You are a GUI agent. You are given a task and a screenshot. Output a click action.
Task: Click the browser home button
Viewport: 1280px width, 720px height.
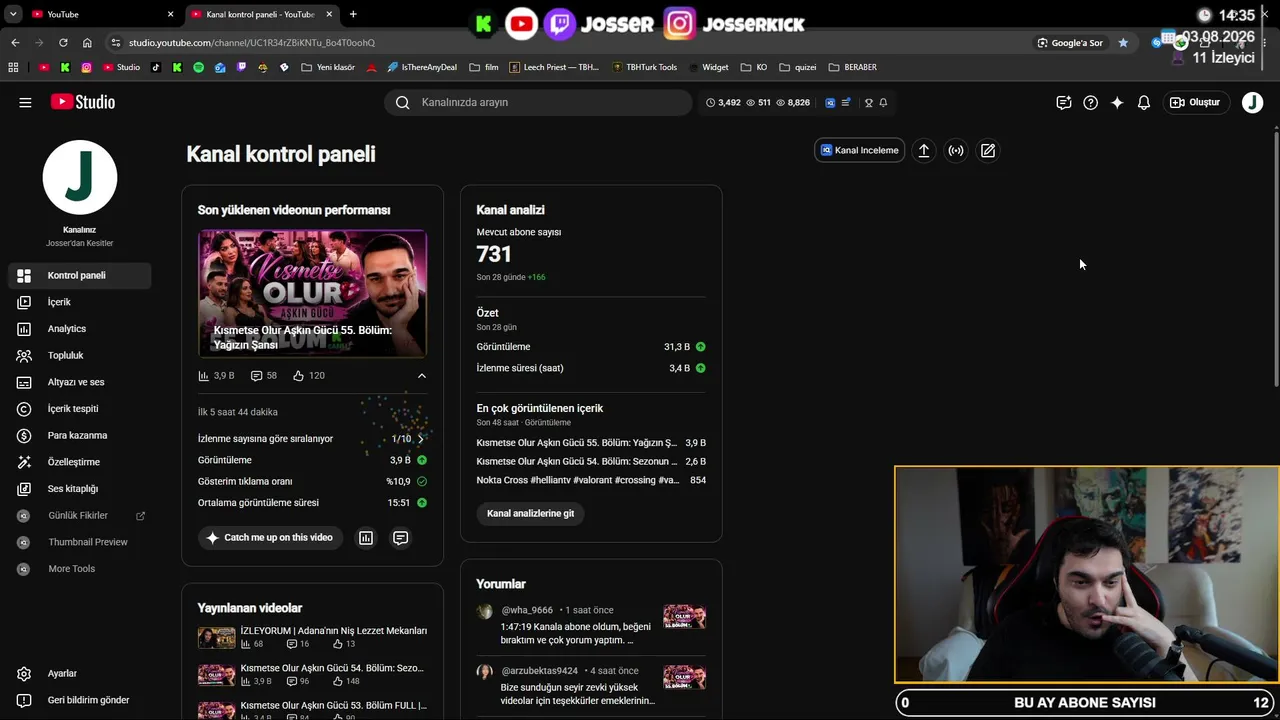87,43
